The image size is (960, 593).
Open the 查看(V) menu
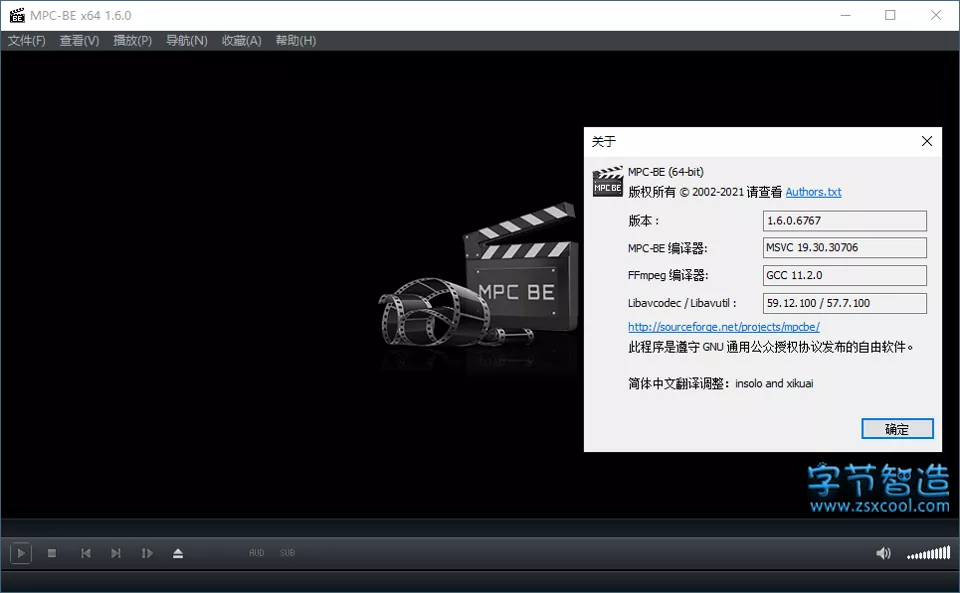79,40
